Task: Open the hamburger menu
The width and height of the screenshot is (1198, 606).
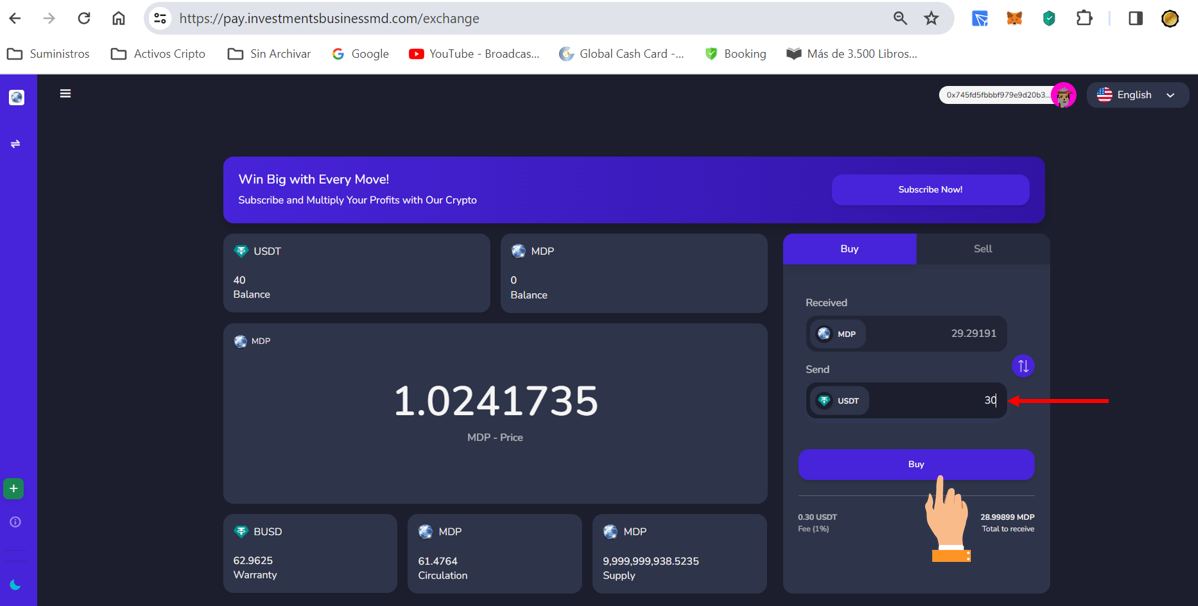Action: click(x=65, y=94)
